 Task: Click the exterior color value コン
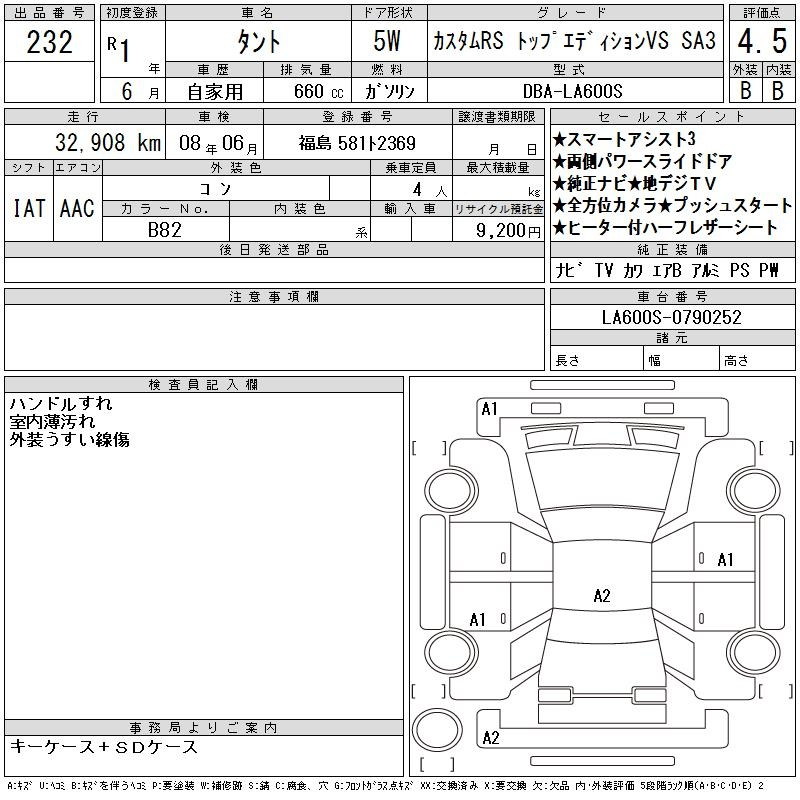click(215, 189)
